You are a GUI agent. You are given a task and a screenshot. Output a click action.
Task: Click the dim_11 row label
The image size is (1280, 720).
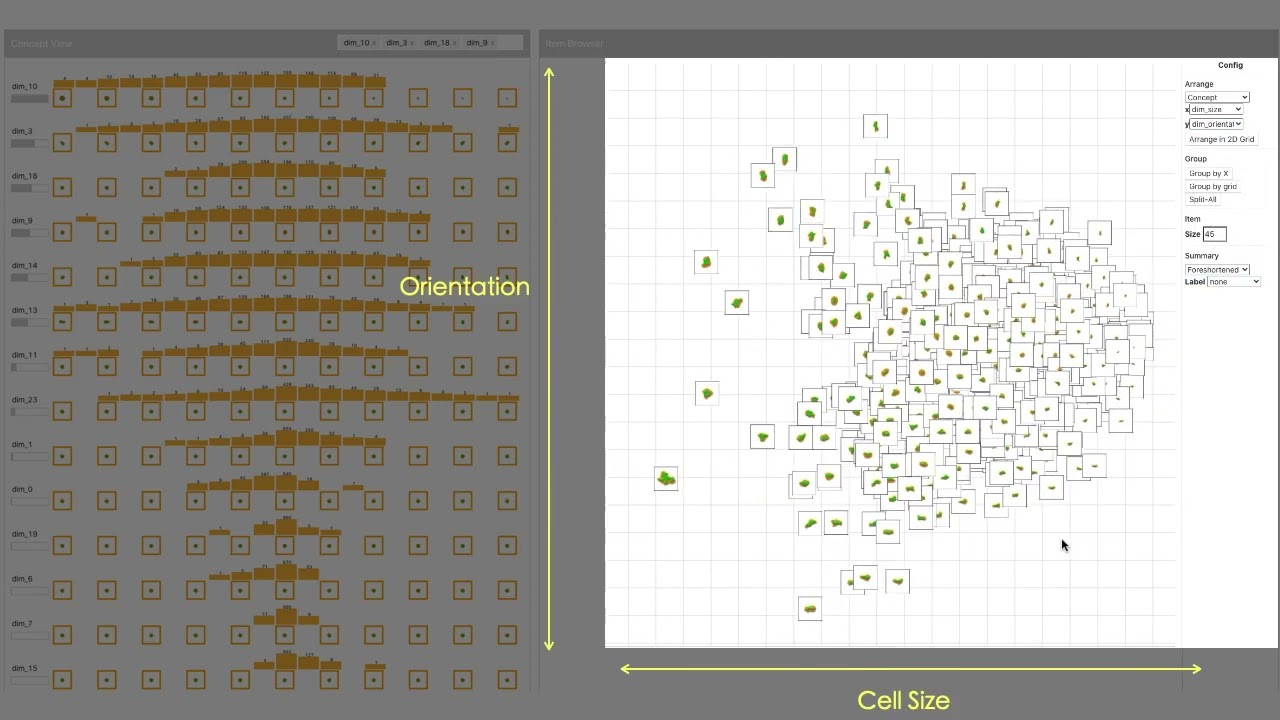(24, 355)
